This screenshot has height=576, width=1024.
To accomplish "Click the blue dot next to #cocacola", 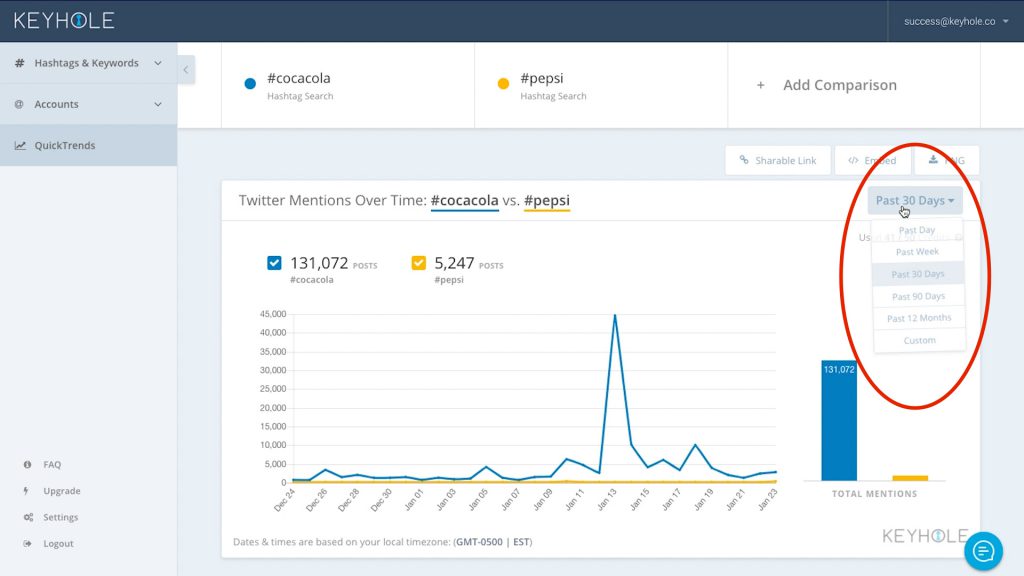I will click(x=250, y=84).
